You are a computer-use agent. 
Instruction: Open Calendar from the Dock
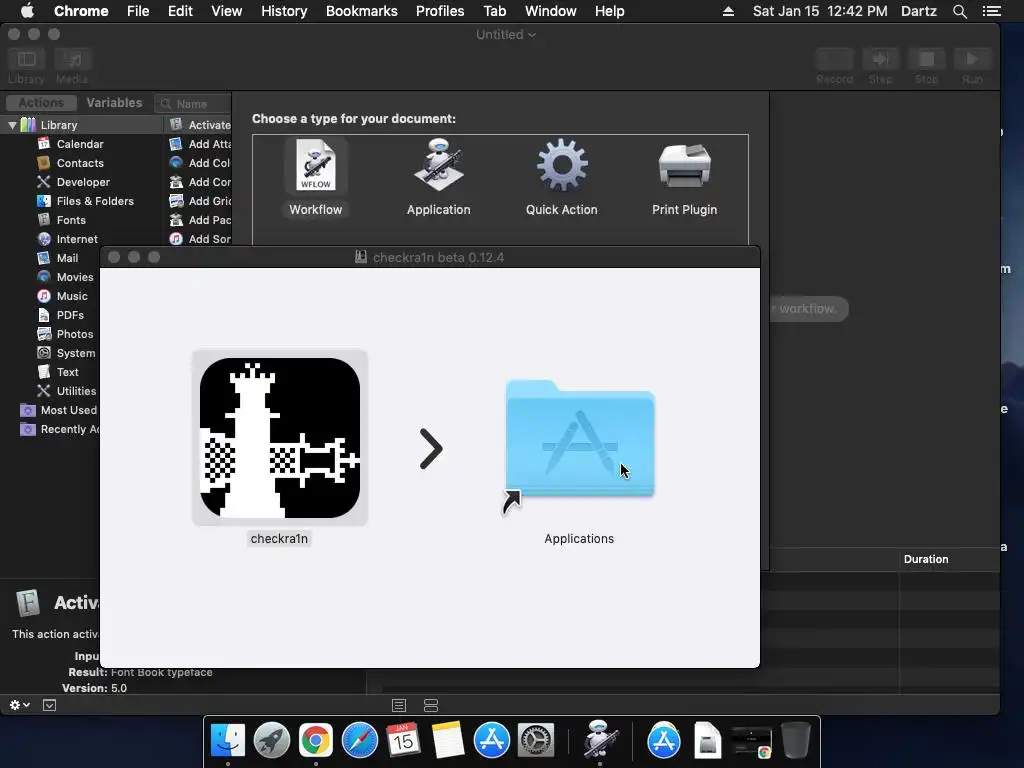403,741
